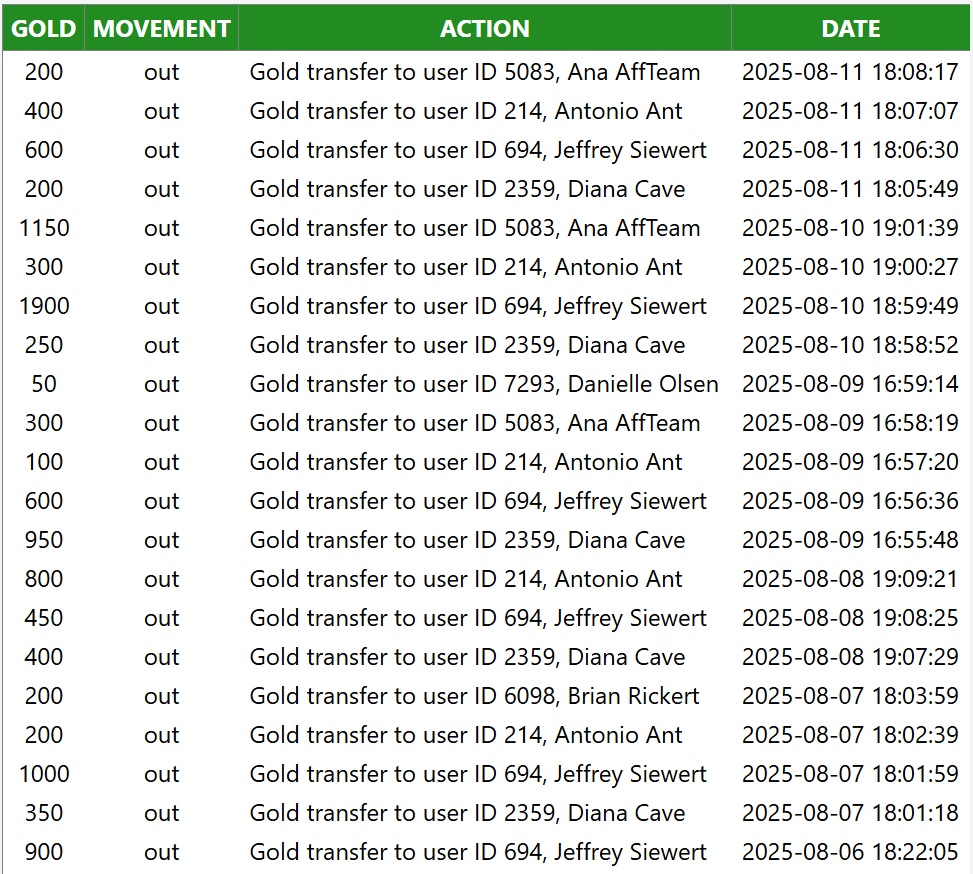The image size is (973, 874).
Task: Click the DATE column header
Action: [851, 29]
